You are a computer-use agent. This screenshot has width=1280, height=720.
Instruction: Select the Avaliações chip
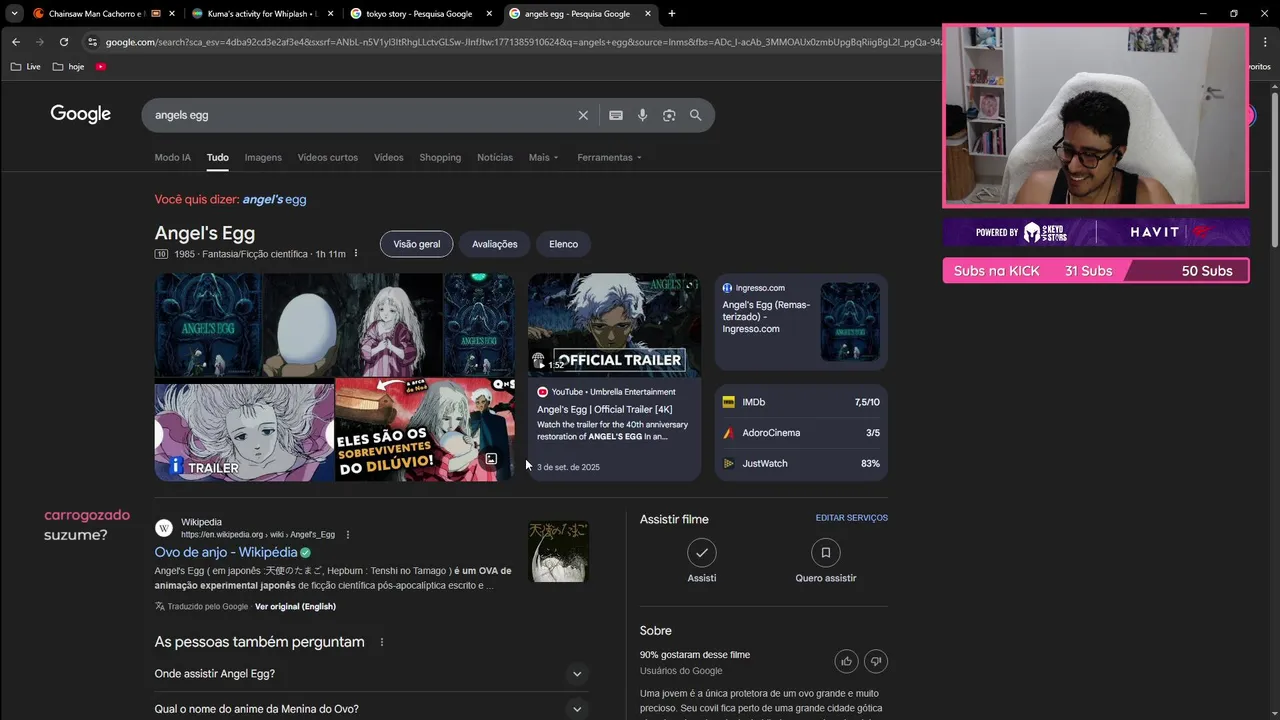[495, 244]
